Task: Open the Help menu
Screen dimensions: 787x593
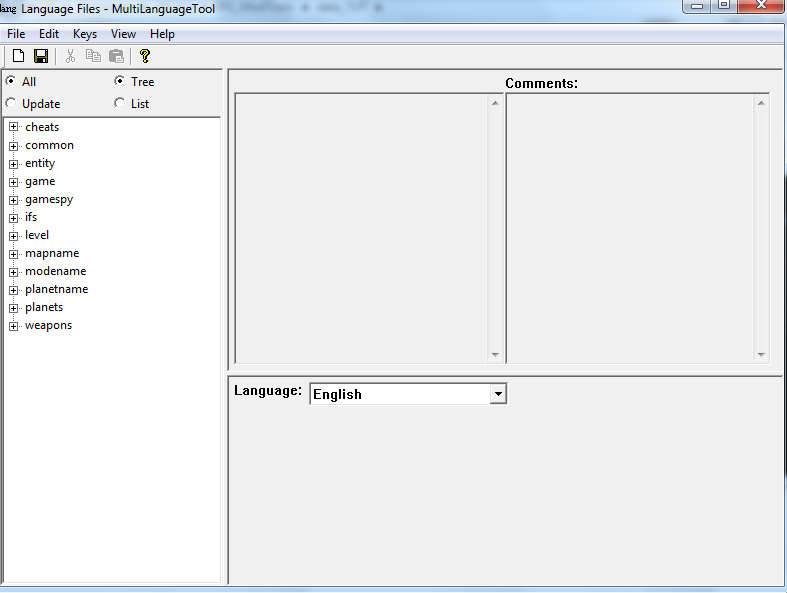Action: [x=162, y=34]
